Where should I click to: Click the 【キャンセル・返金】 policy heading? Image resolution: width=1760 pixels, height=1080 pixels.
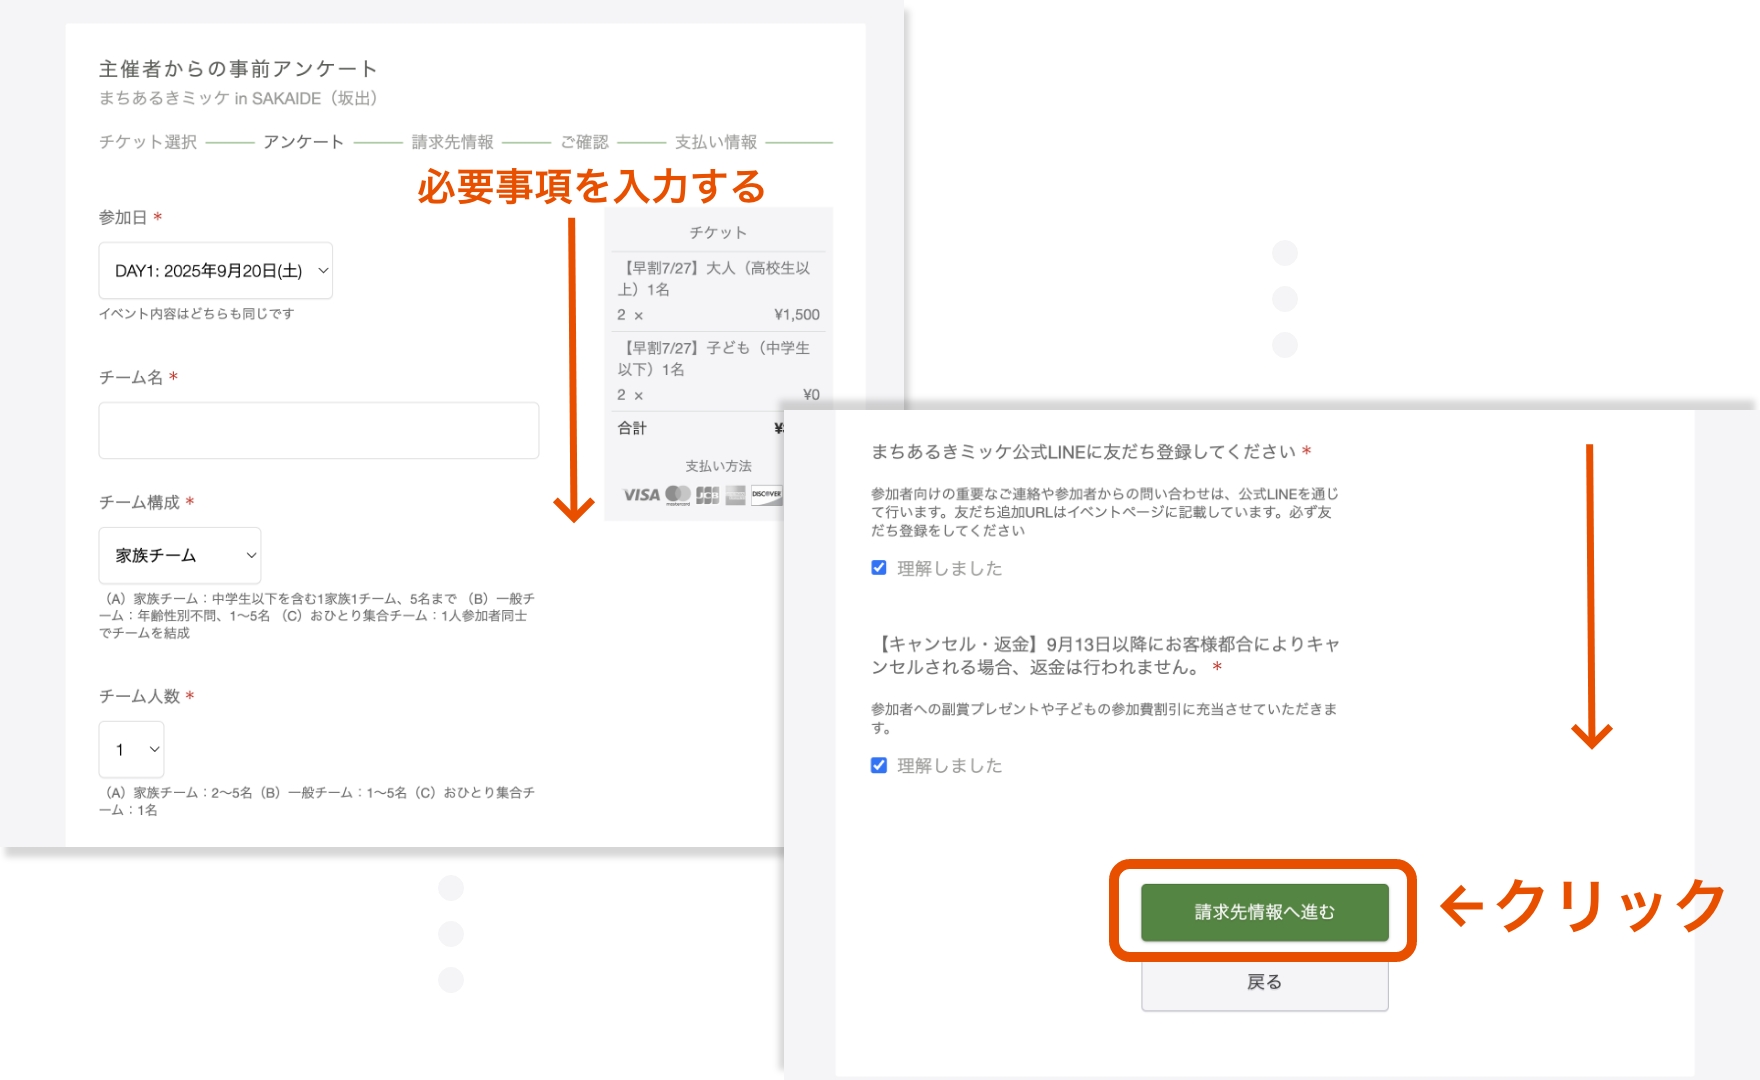(x=1105, y=655)
